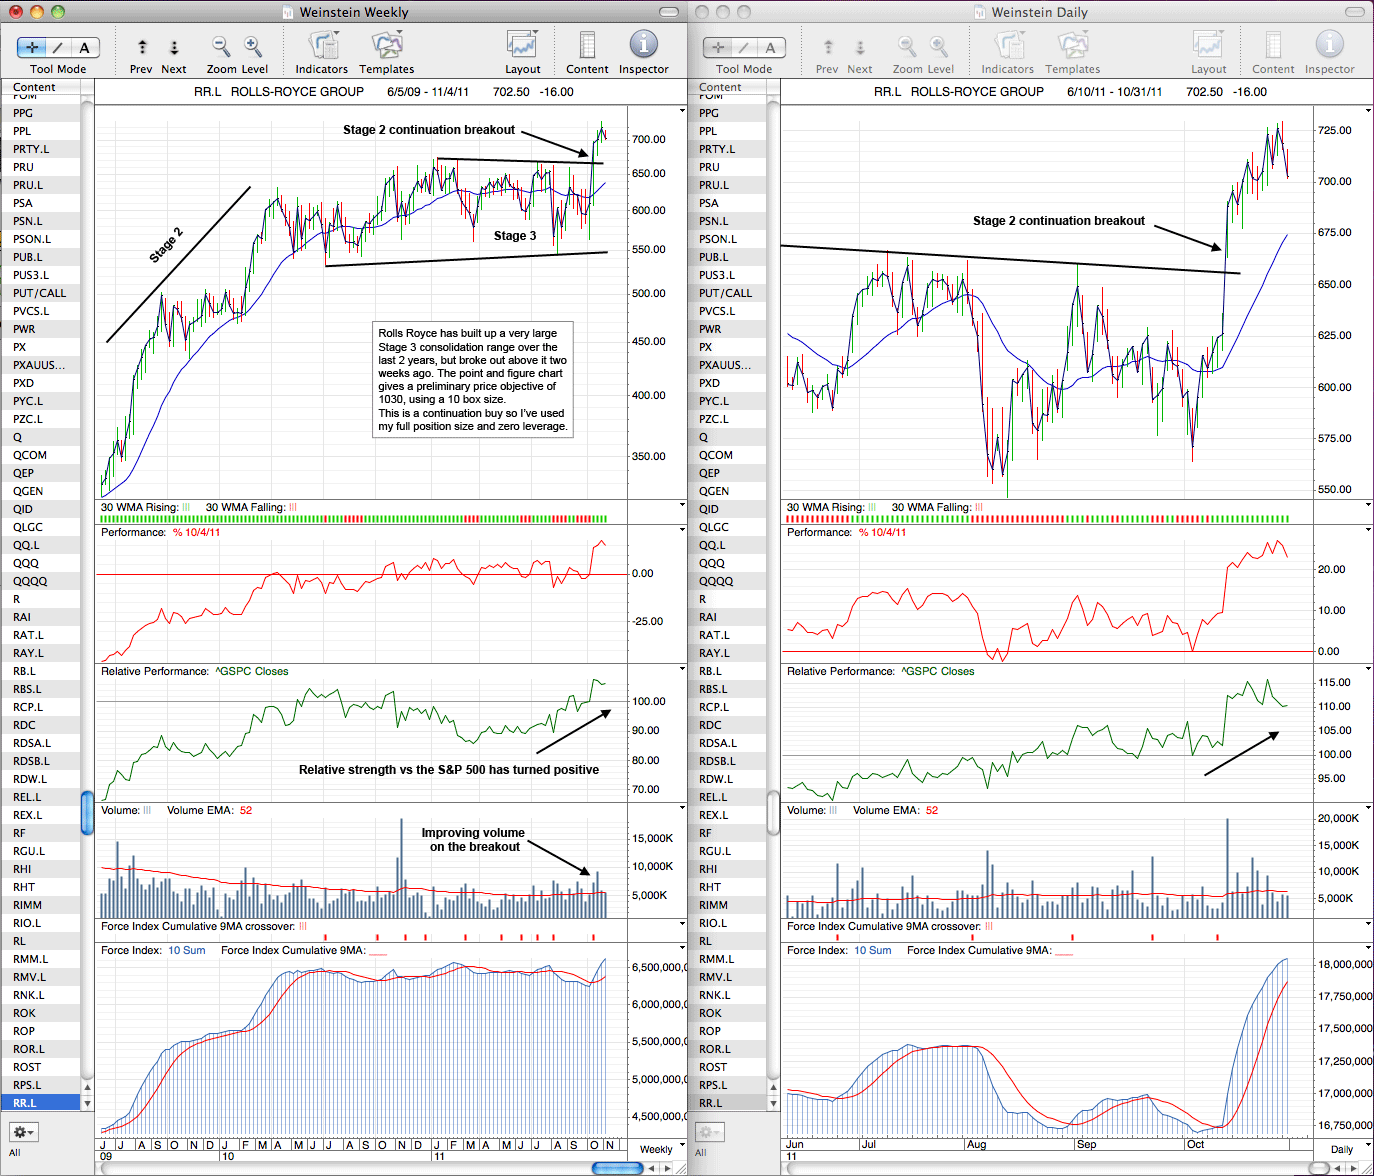Open the Relative Performance panel menu arrow in Weekly window
The image size is (1374, 1176).
[x=682, y=669]
